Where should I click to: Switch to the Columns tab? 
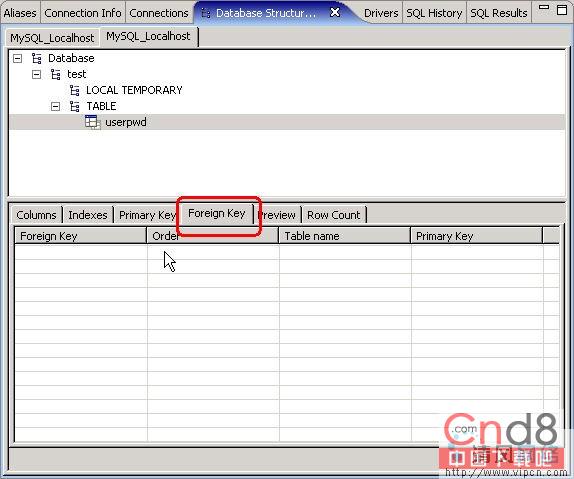[x=36, y=215]
